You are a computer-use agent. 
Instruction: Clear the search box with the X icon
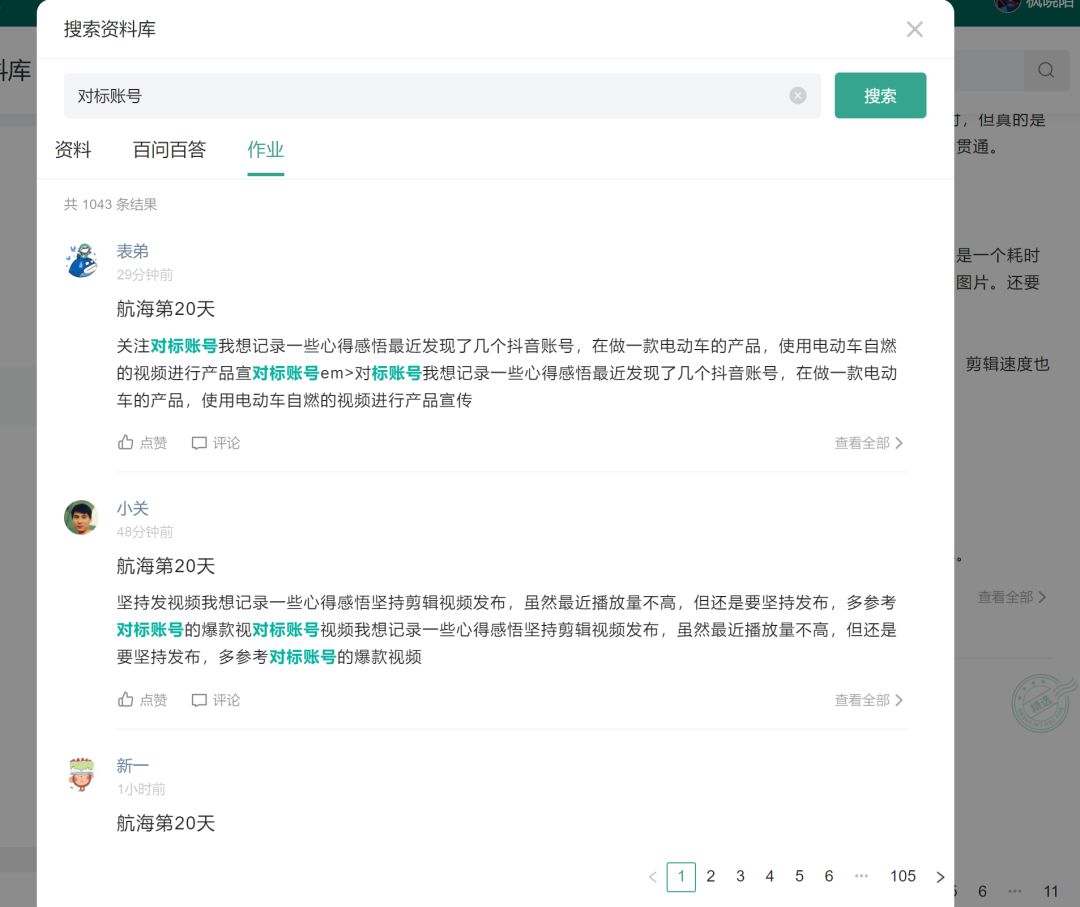tap(798, 95)
